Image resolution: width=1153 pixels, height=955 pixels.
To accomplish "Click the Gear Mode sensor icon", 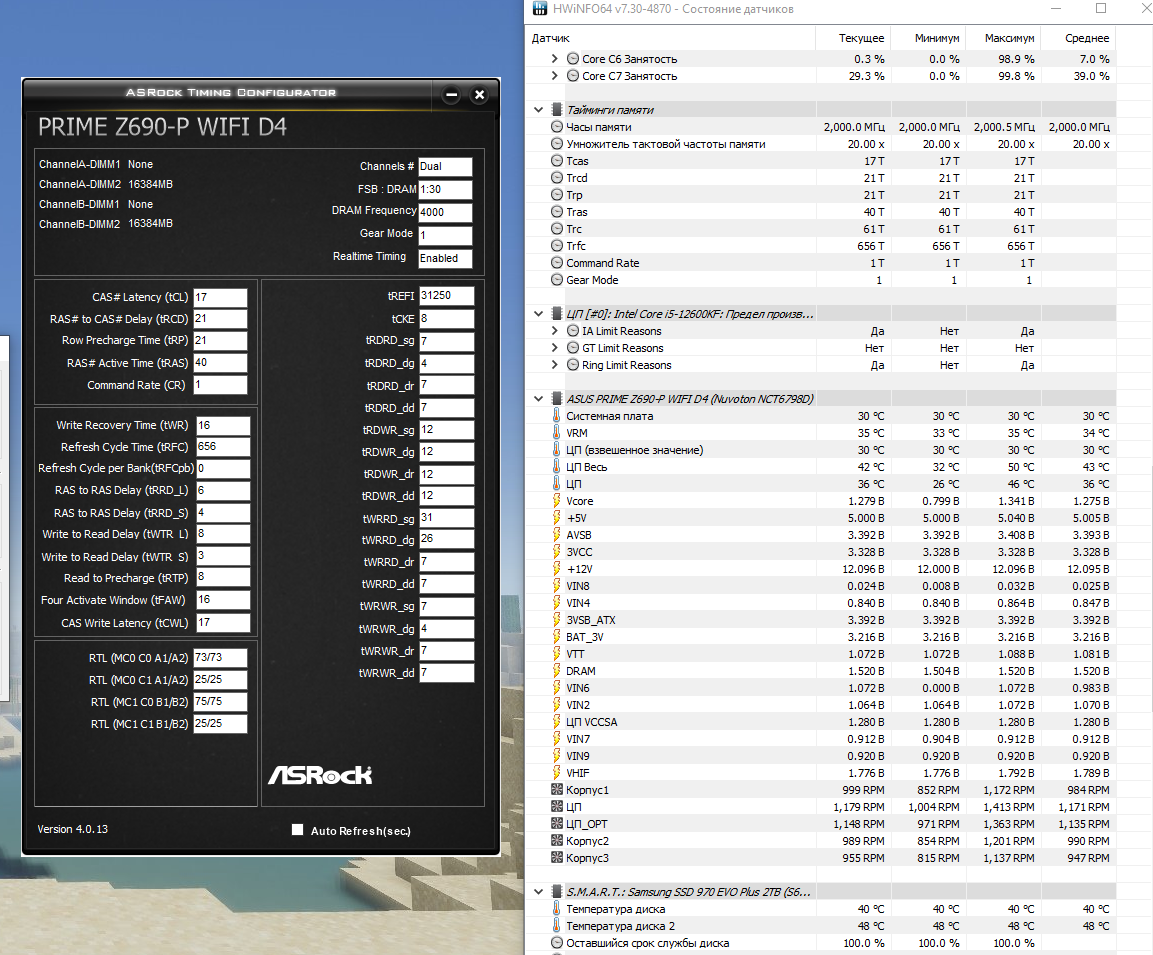I will pyautogui.click(x=557, y=280).
